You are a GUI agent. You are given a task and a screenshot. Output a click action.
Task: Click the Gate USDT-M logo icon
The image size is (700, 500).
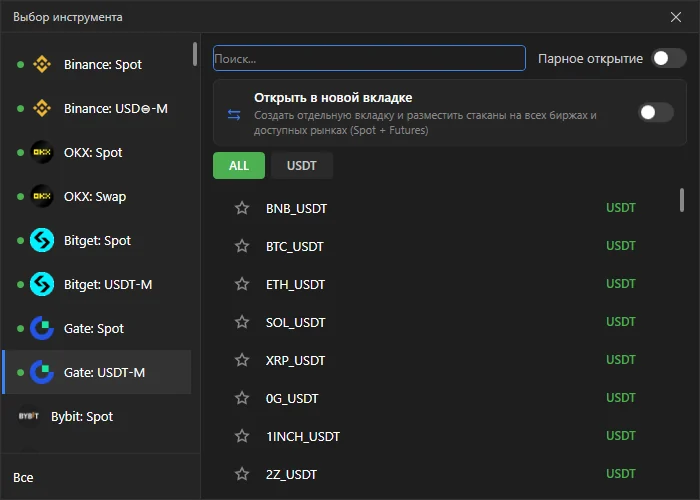[42, 372]
